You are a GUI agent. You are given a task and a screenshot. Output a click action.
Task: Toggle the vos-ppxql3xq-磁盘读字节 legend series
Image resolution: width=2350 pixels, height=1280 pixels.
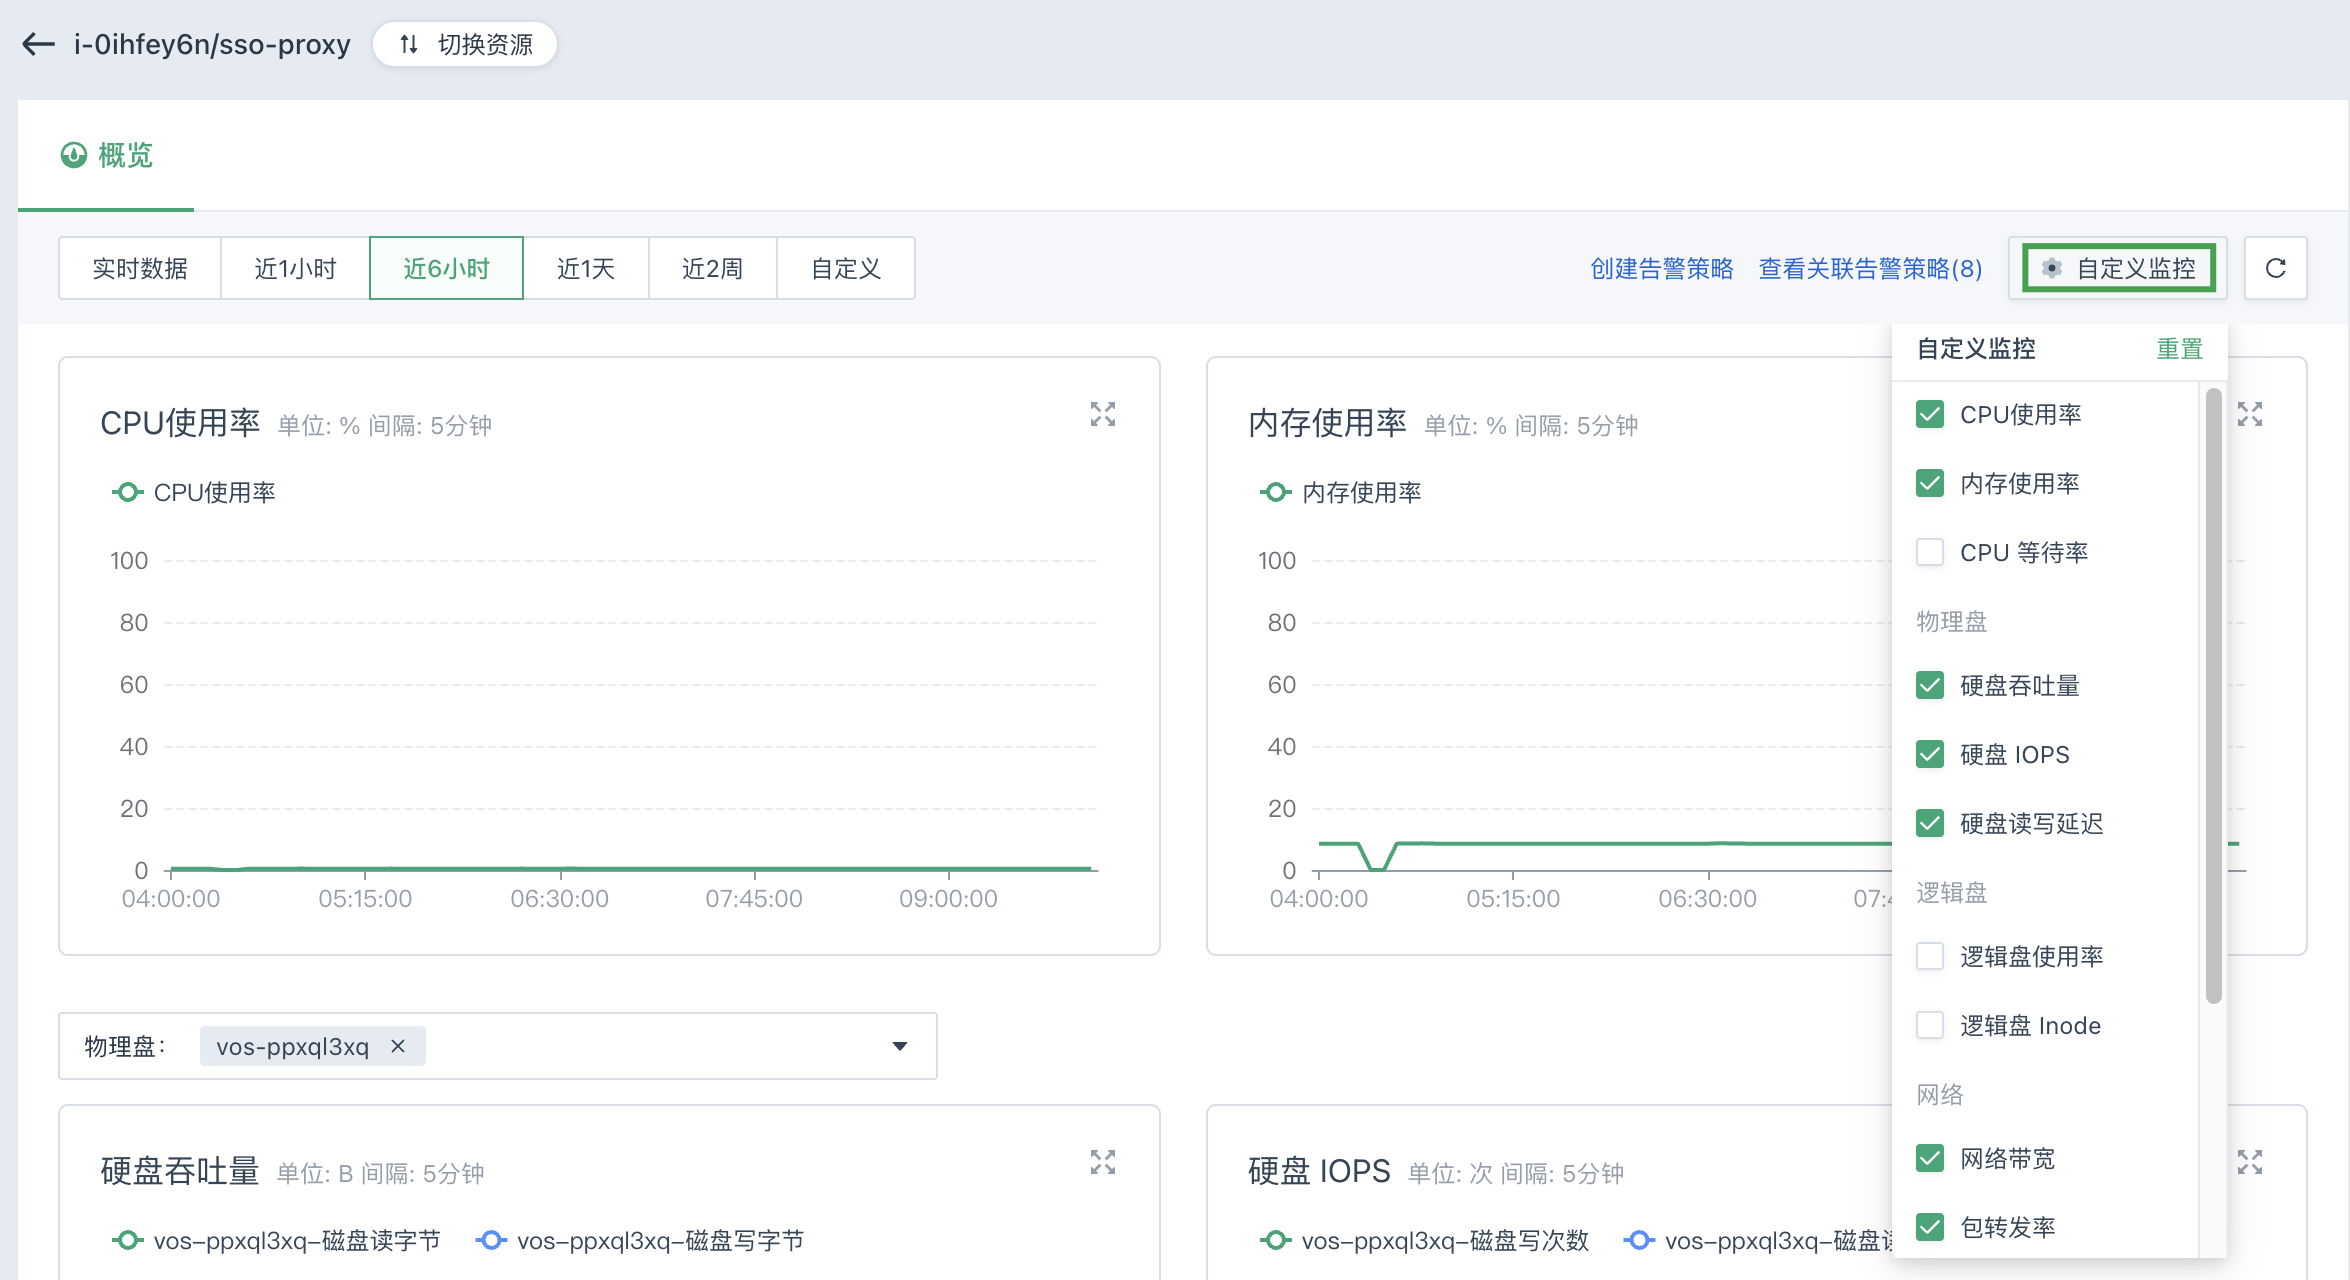point(276,1240)
